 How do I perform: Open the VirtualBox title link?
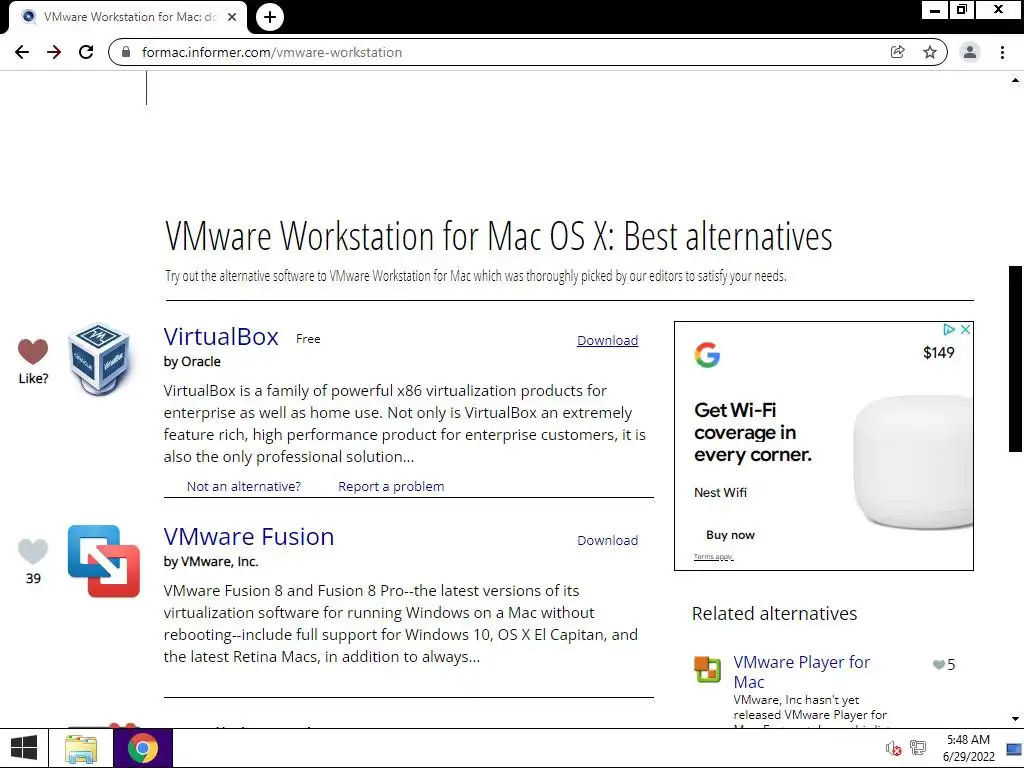click(221, 337)
